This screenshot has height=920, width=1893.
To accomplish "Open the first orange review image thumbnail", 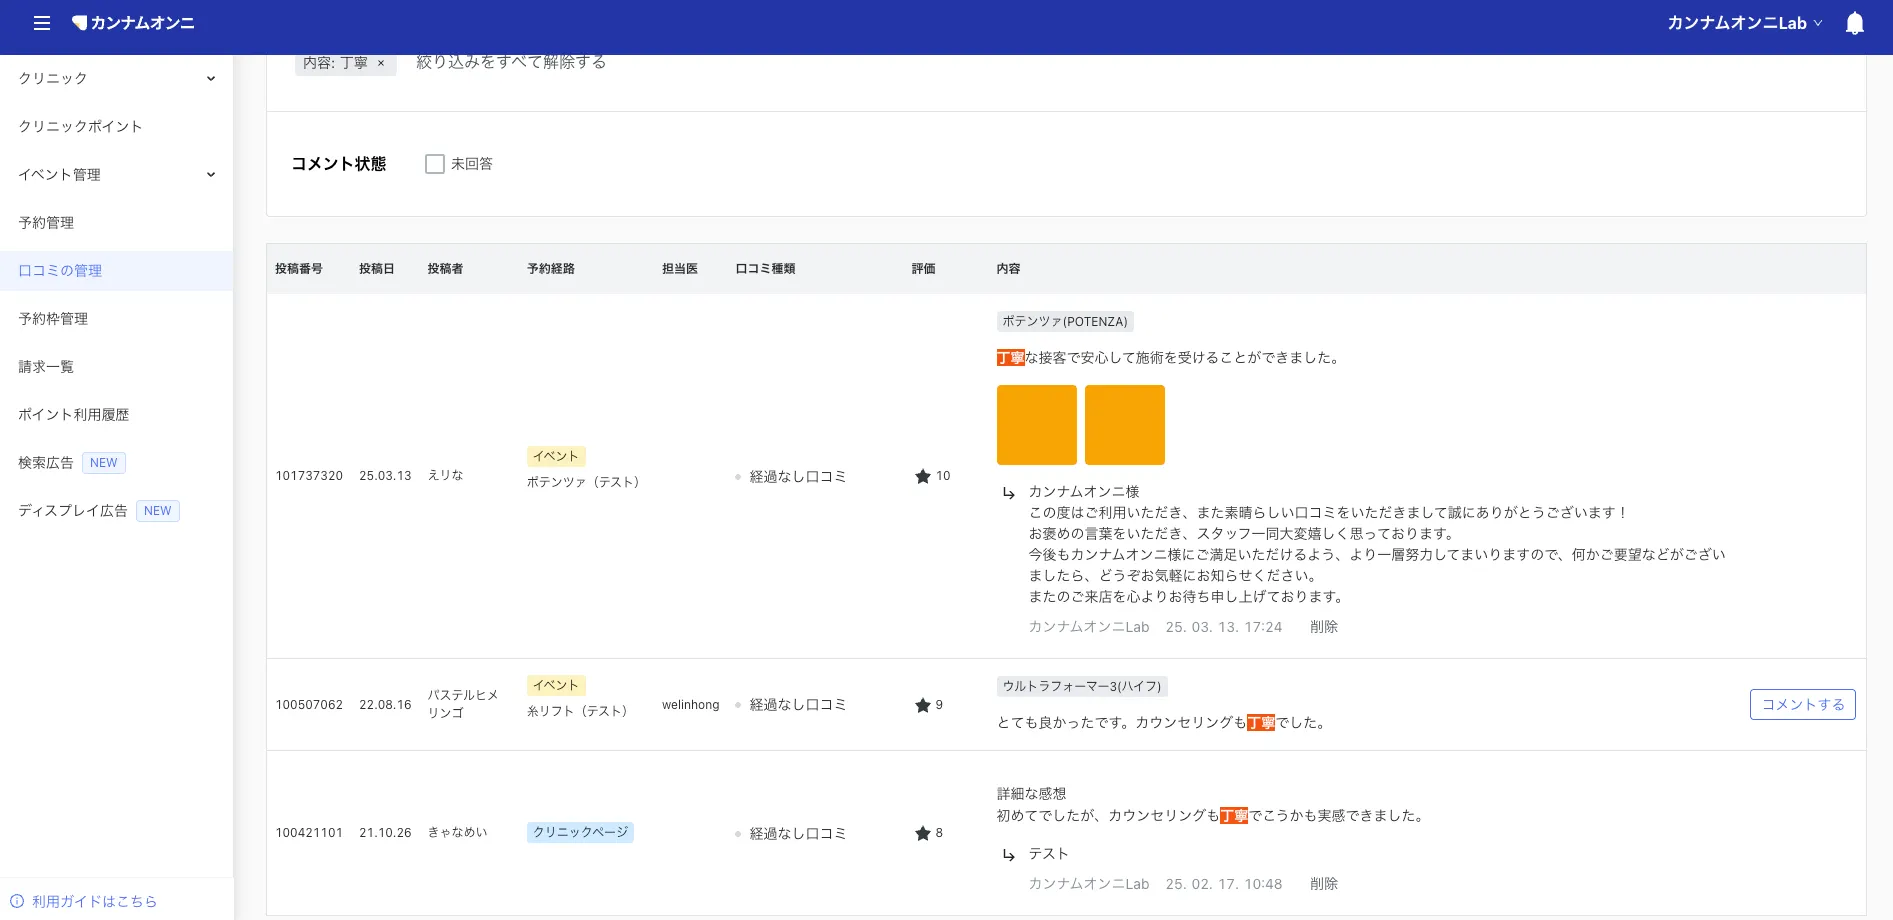I will 1037,425.
